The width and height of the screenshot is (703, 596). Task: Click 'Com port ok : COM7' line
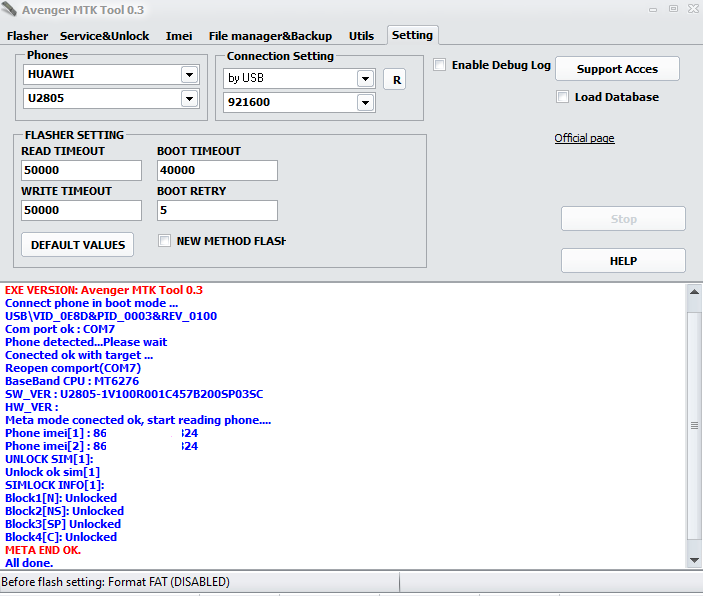(x=60, y=329)
